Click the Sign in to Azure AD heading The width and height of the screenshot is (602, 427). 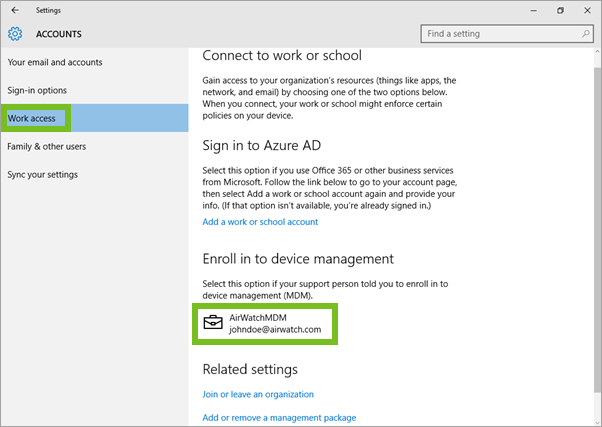pyautogui.click(x=262, y=146)
